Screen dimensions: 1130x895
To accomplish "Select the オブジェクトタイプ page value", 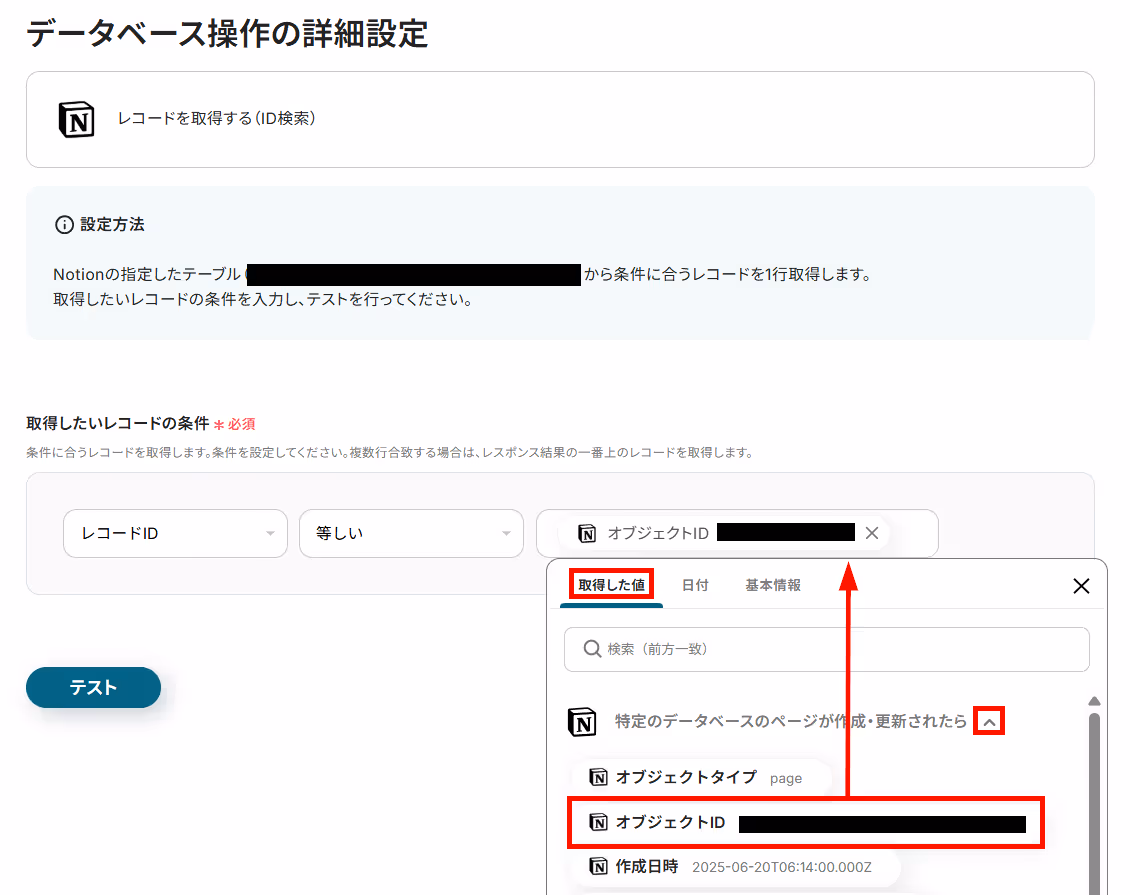I will tap(701, 778).
